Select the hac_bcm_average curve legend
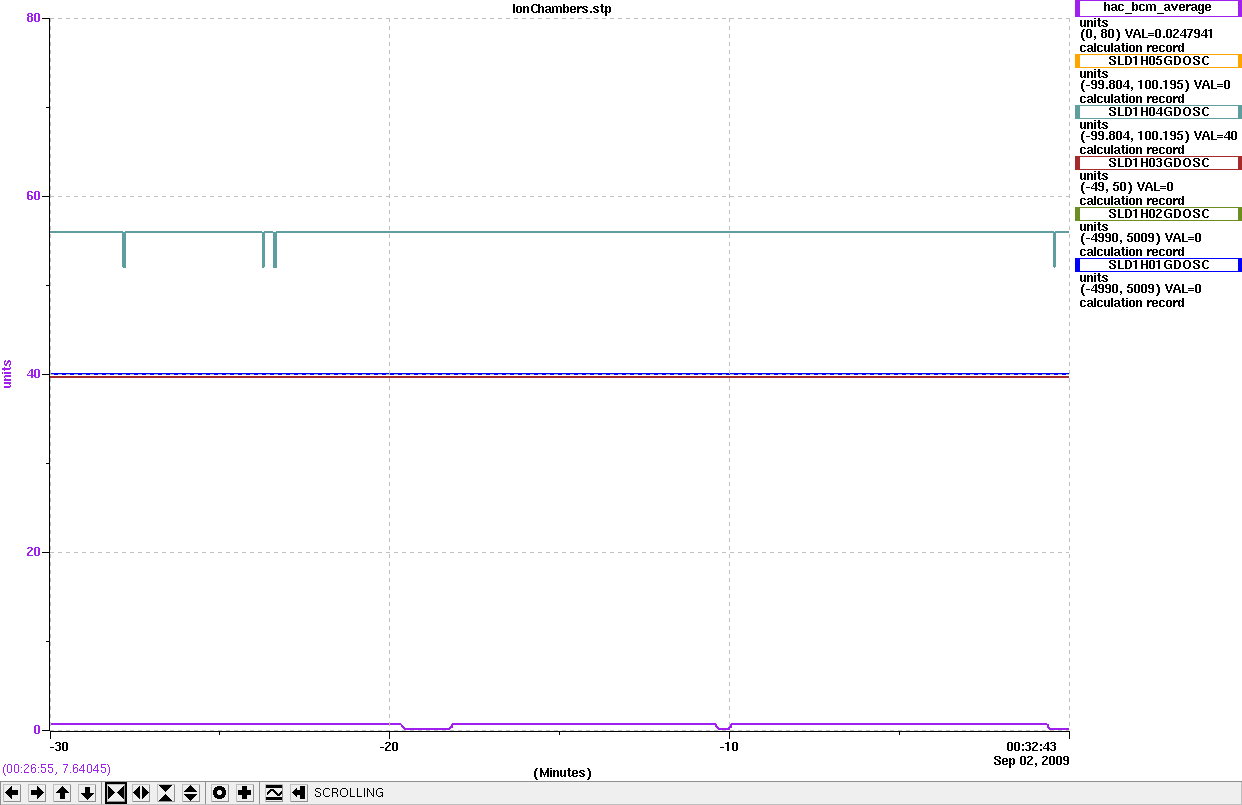The height and width of the screenshot is (805, 1242). point(1158,8)
